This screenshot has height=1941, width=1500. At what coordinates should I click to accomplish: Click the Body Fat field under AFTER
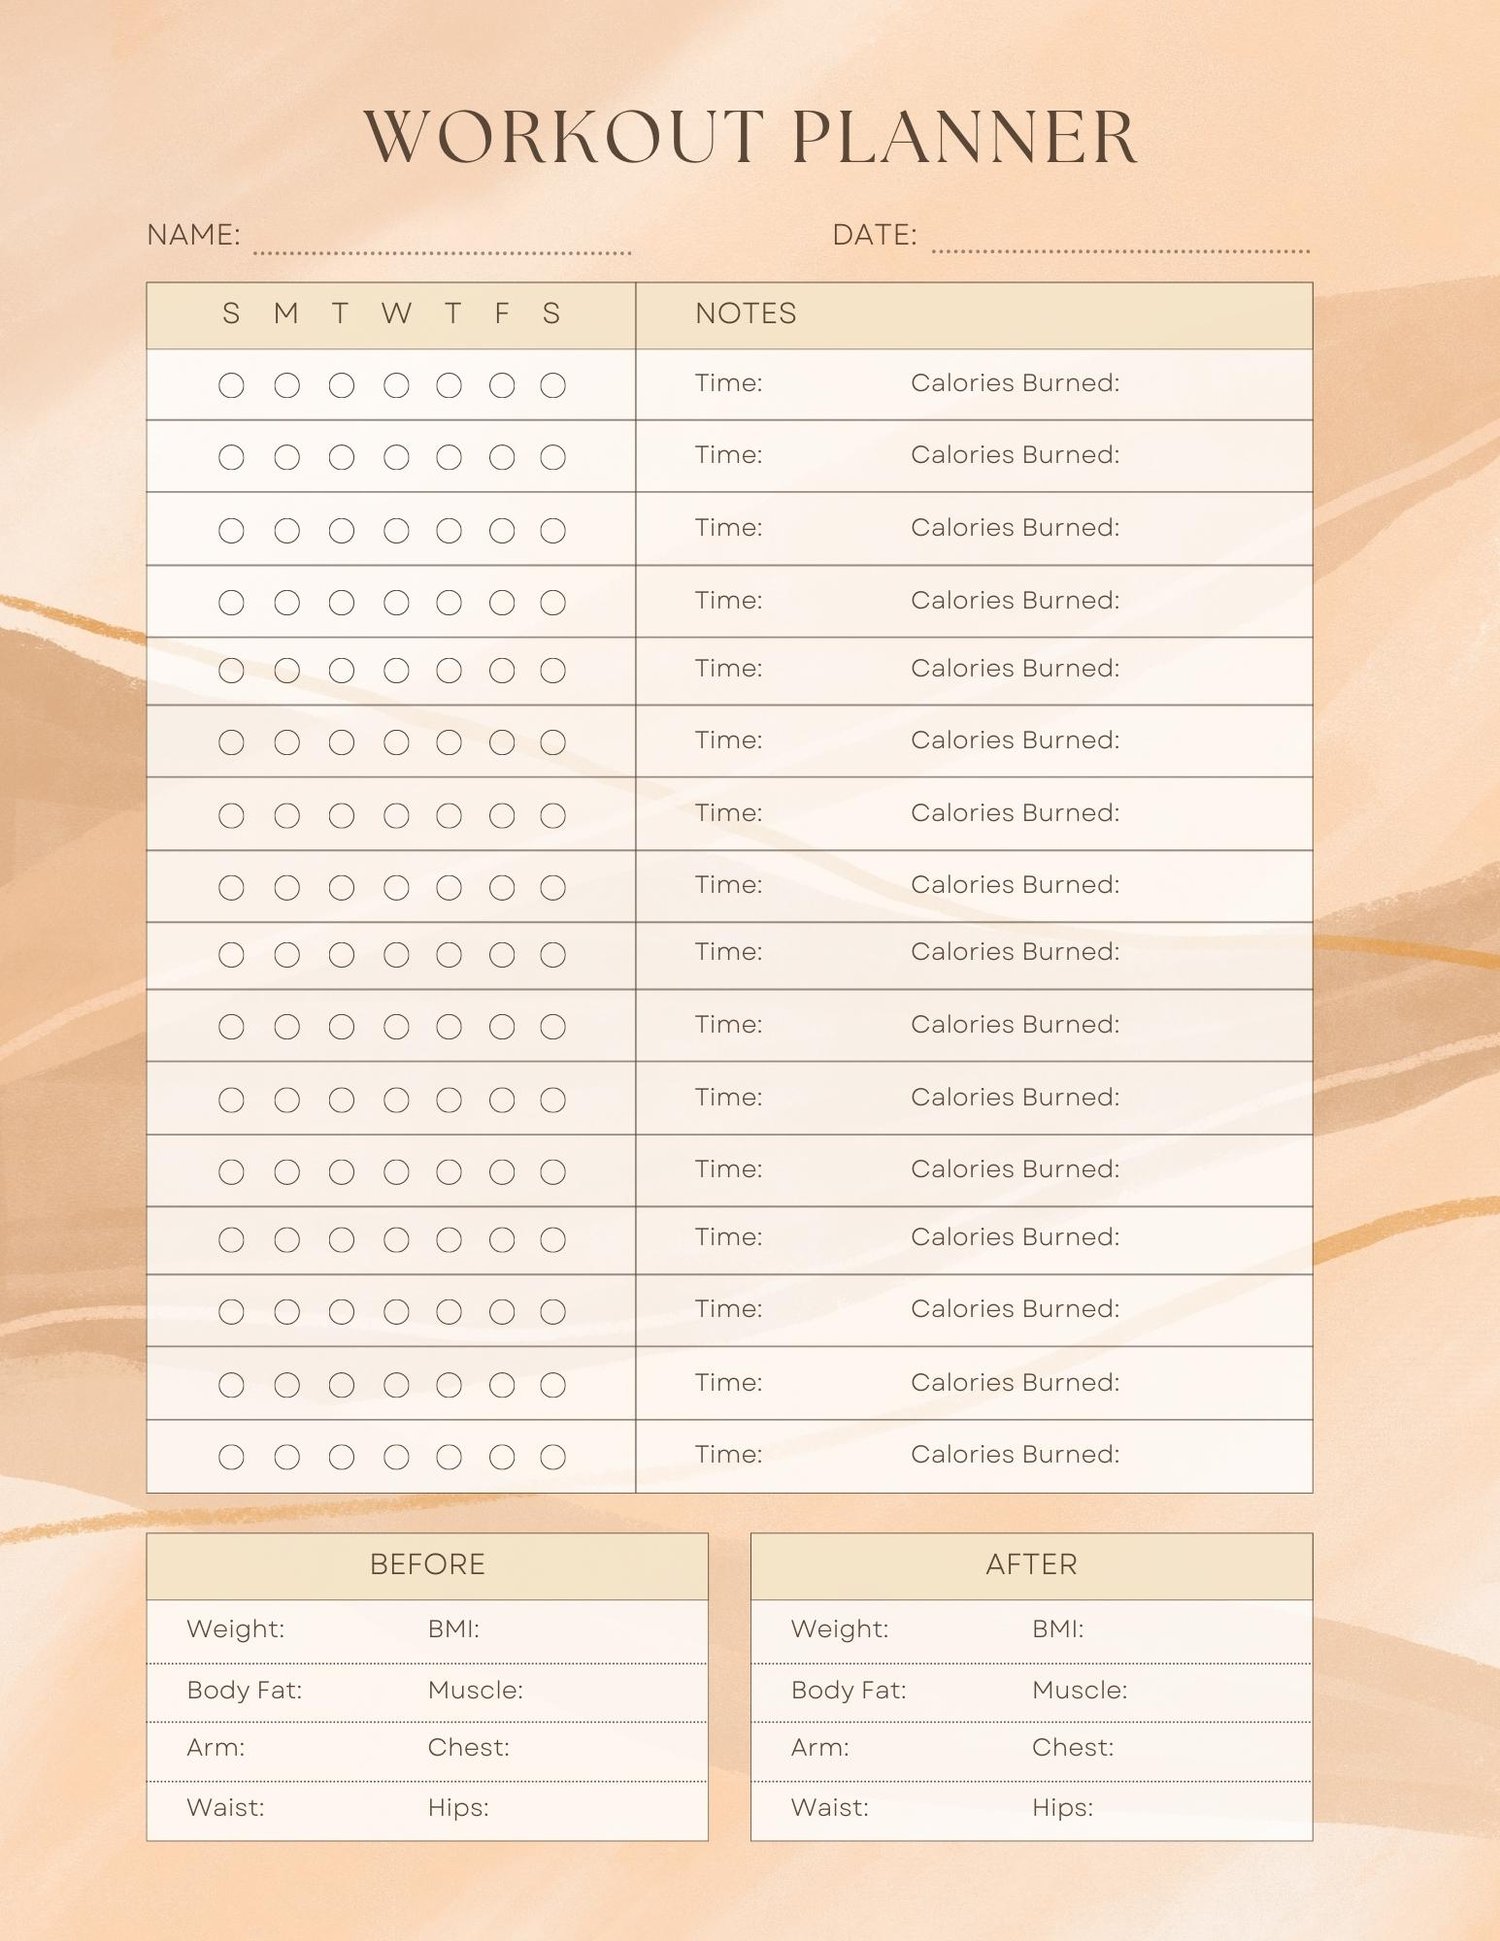click(849, 1690)
